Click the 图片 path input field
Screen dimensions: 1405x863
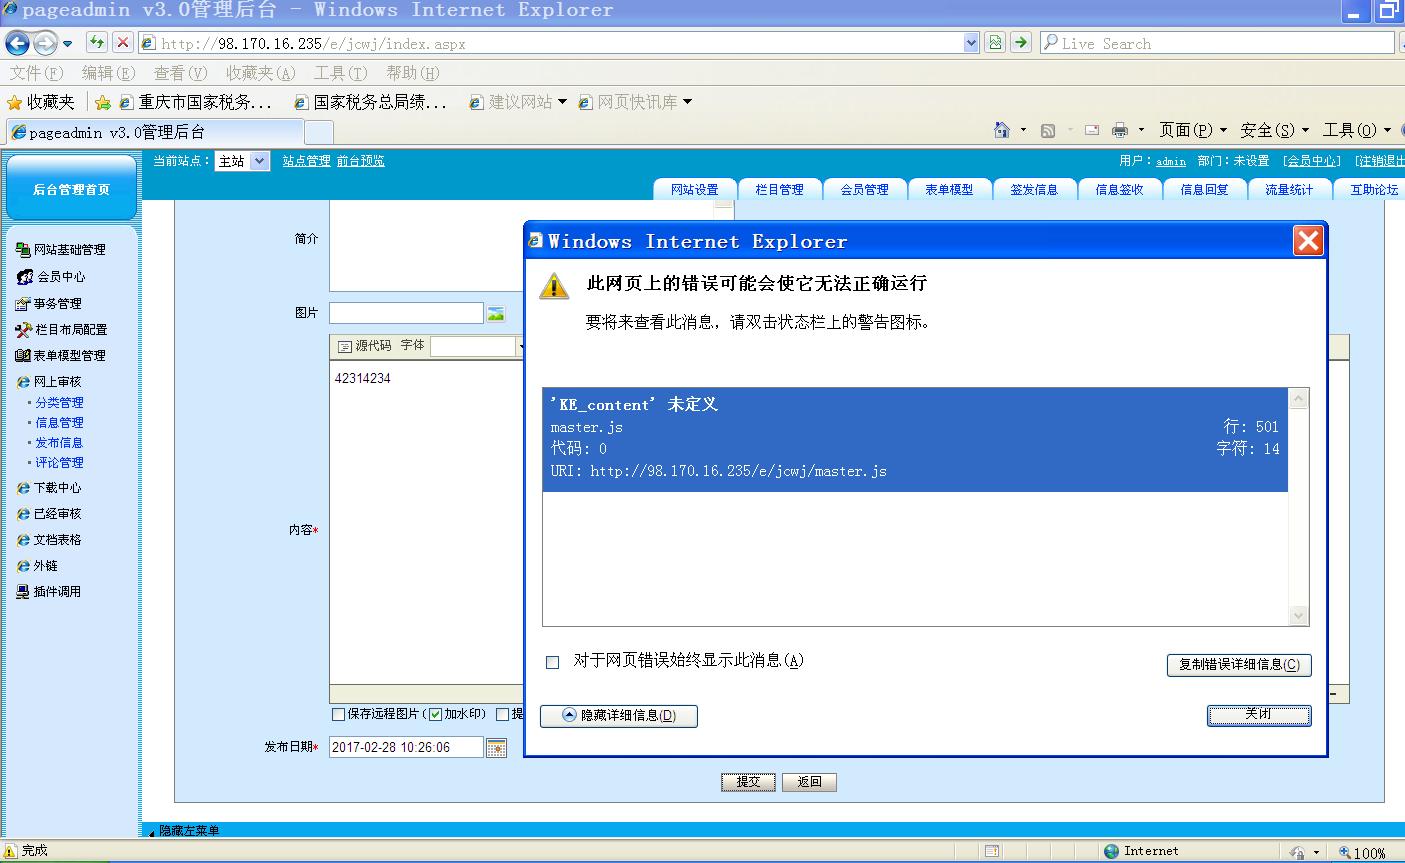click(406, 313)
